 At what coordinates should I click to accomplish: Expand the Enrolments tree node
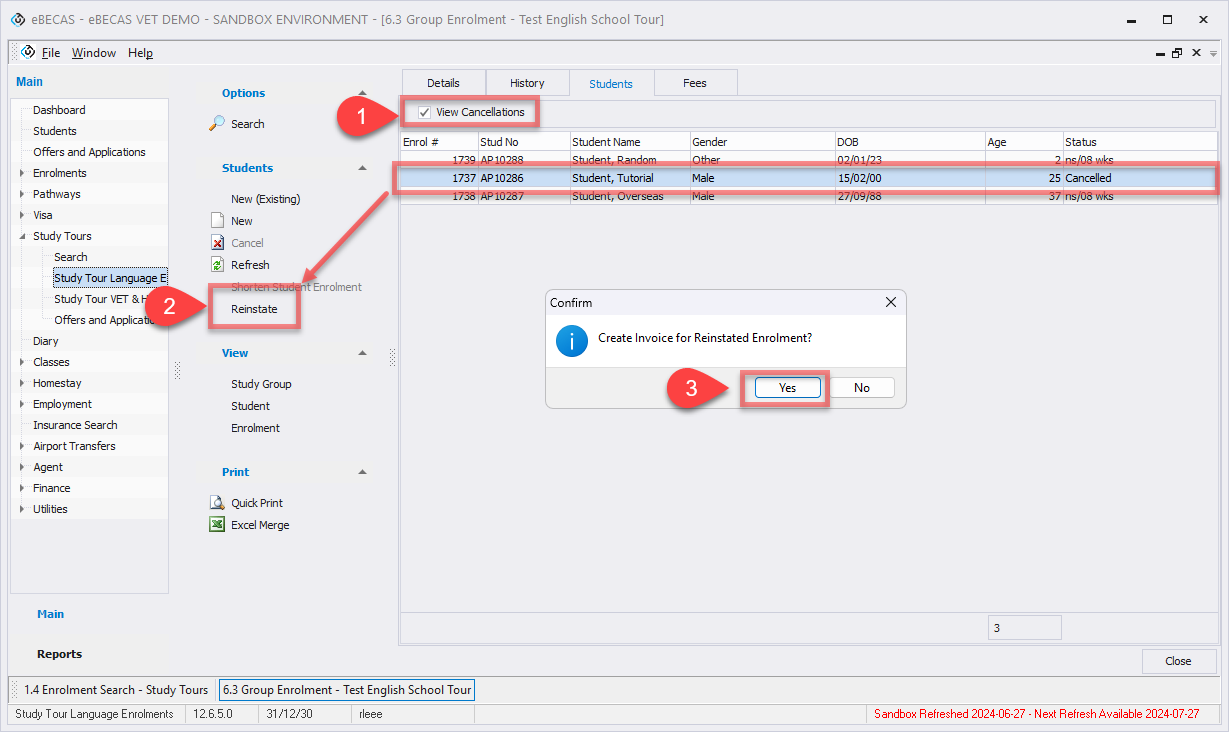pos(22,173)
